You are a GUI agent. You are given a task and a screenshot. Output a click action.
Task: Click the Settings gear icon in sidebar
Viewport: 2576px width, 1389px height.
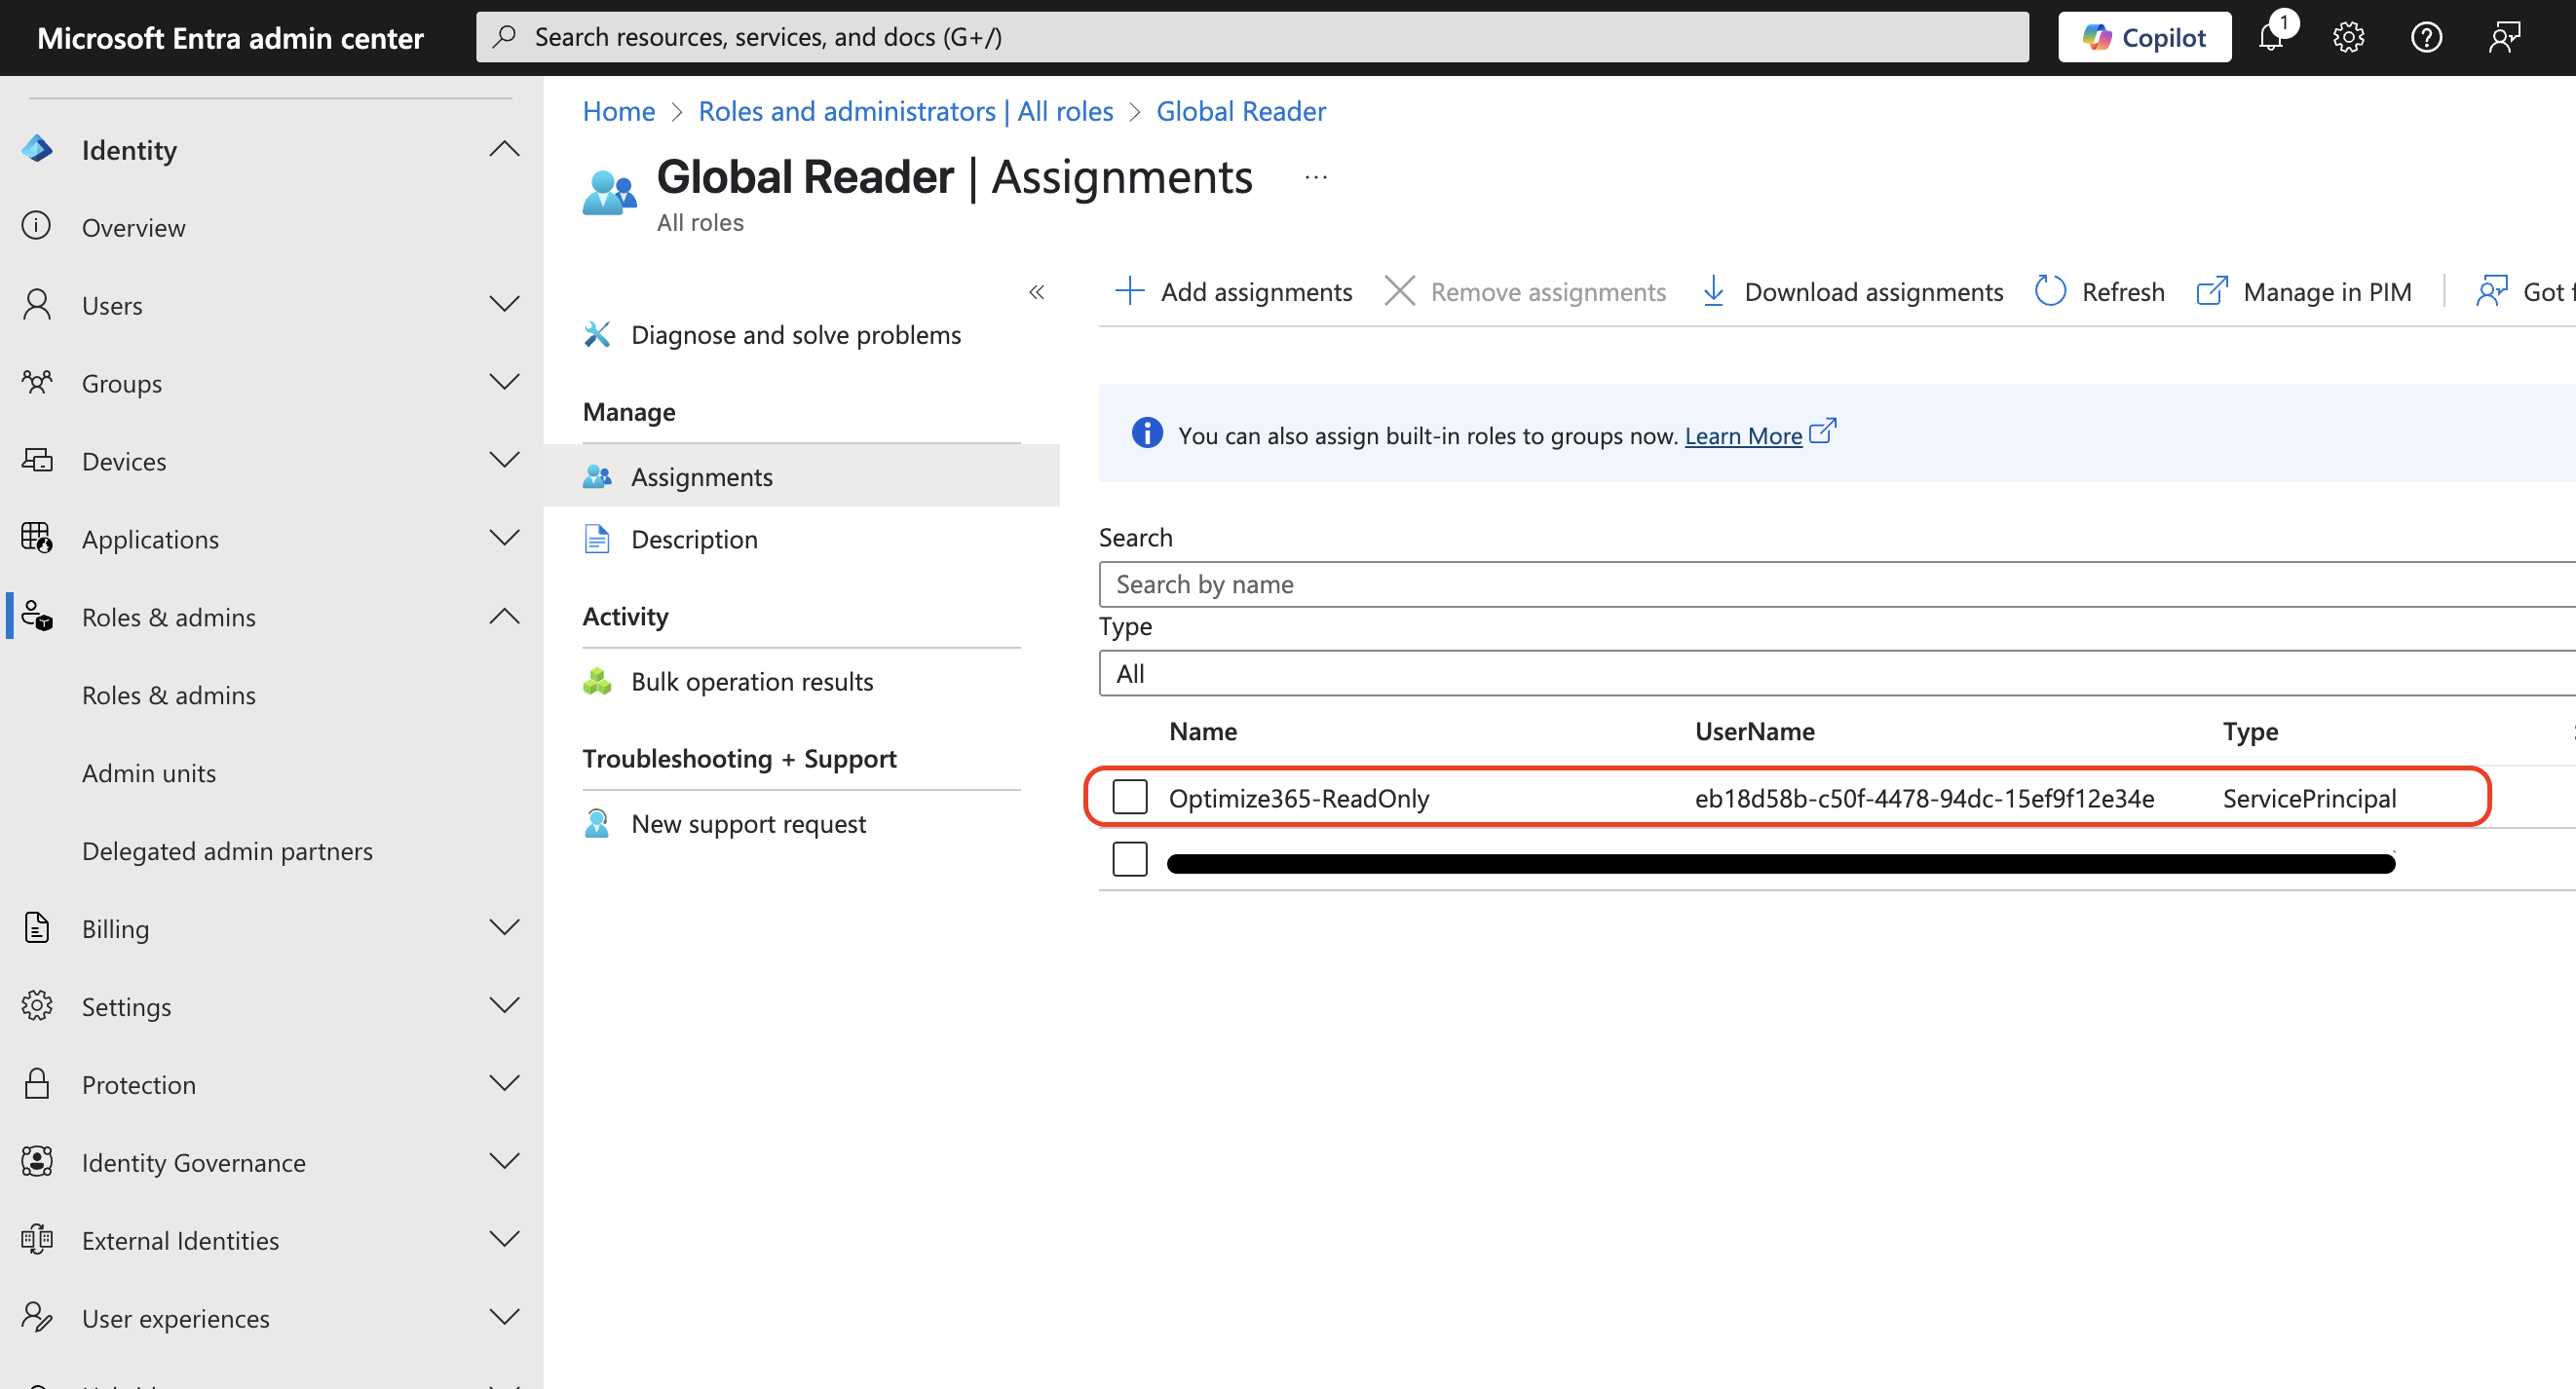(37, 1006)
